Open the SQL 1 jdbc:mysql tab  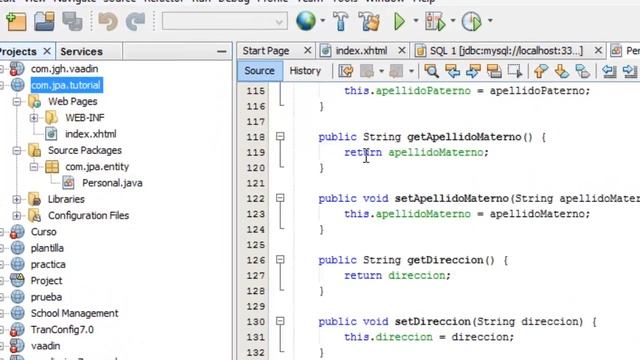pyautogui.click(x=507, y=51)
